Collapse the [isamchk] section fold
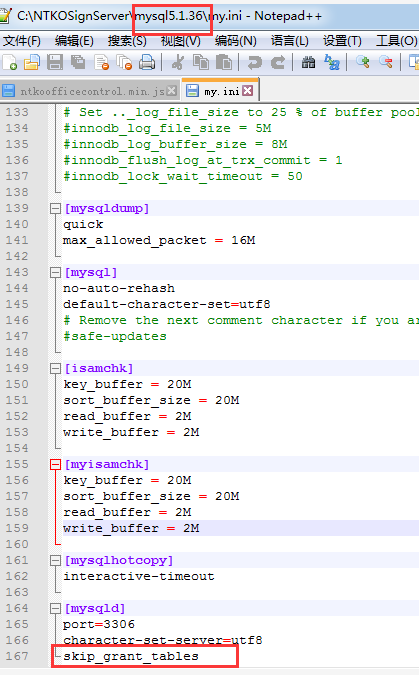Viewport: 419px width, 675px height. [x=55, y=368]
